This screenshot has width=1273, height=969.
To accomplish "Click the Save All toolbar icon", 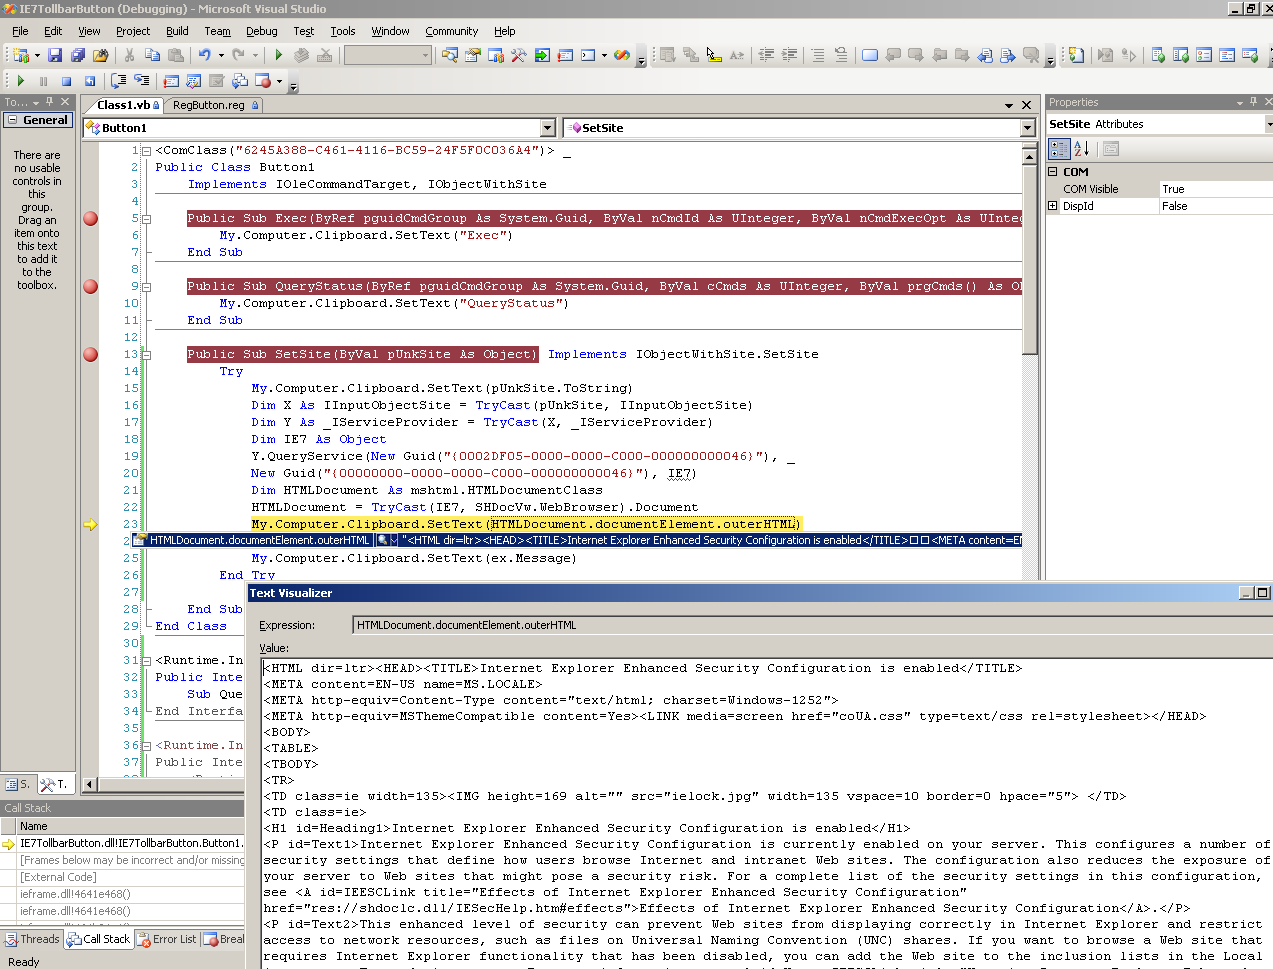I will click(78, 55).
